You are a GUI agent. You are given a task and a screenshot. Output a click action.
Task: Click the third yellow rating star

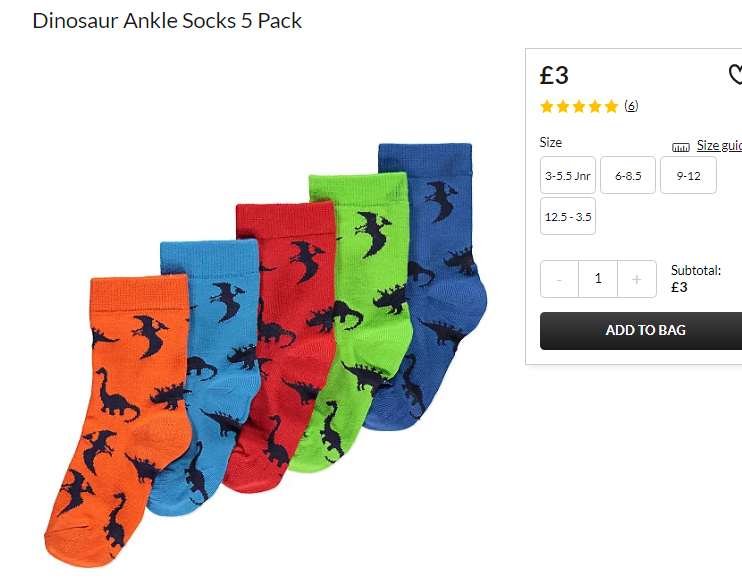pos(579,107)
